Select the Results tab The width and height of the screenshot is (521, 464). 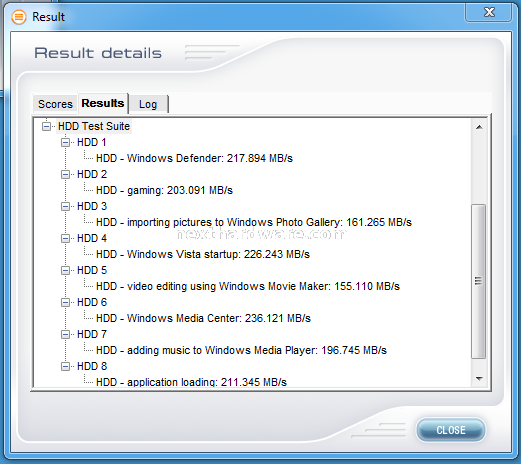click(x=103, y=103)
